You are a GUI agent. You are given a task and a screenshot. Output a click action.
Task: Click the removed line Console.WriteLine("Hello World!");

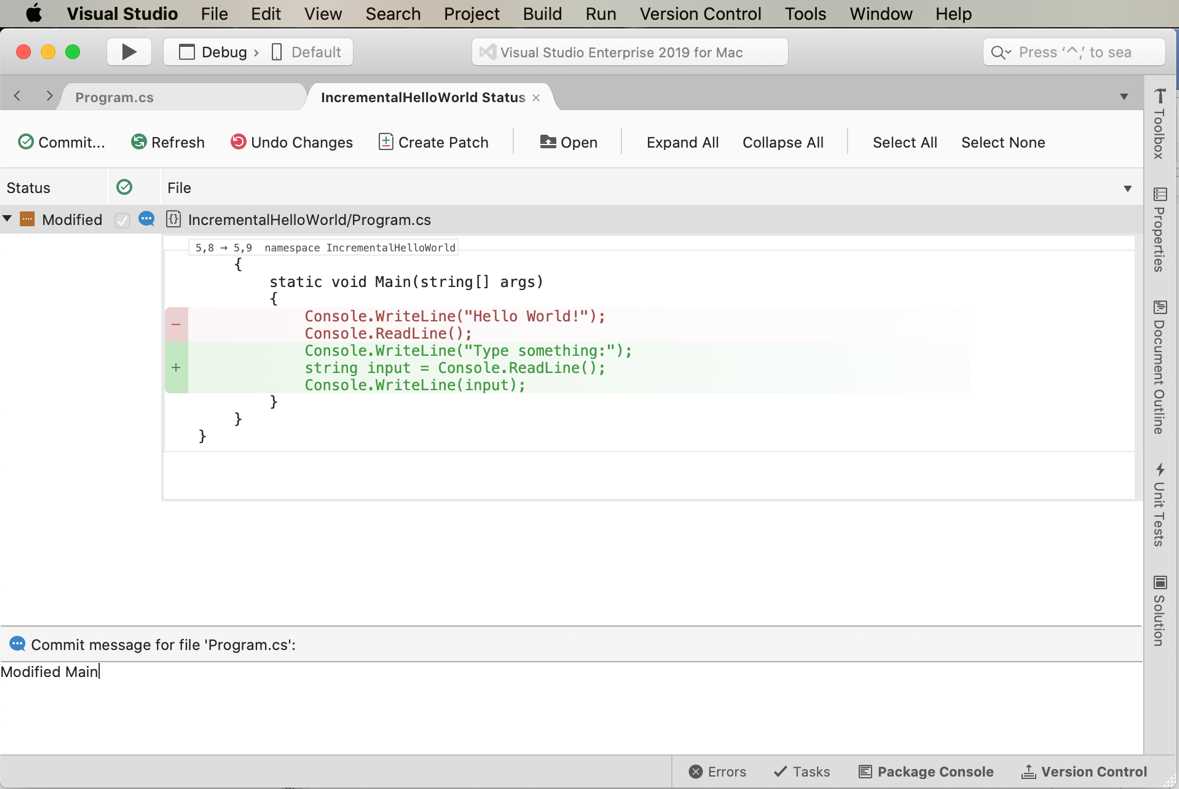coord(455,316)
